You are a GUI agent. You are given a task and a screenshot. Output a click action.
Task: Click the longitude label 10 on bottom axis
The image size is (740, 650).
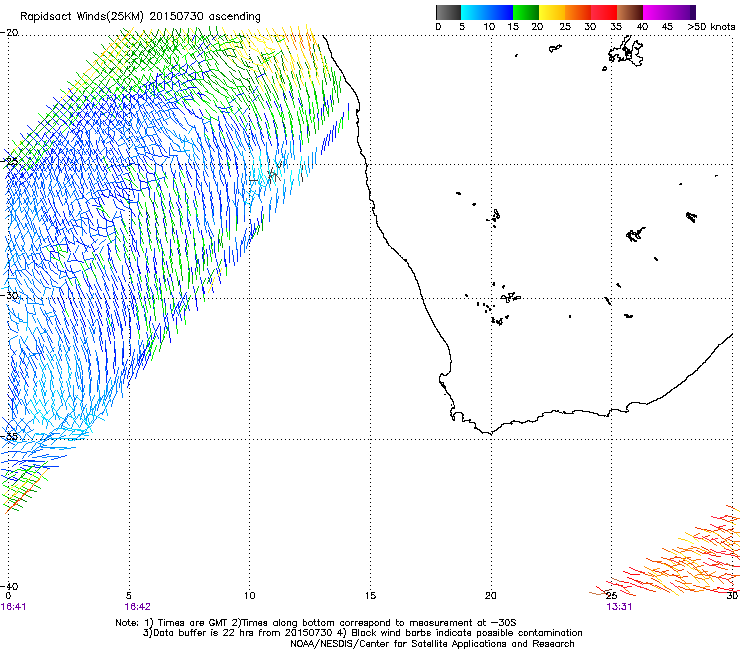coord(250,596)
